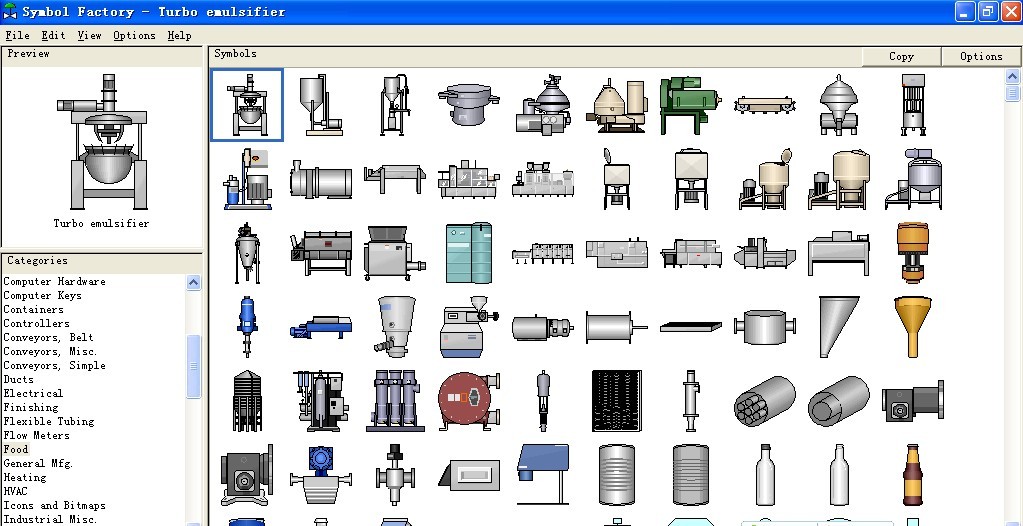Viewport: 1023px width, 526px height.
Task: Select the Ducts category
Action: coord(18,379)
